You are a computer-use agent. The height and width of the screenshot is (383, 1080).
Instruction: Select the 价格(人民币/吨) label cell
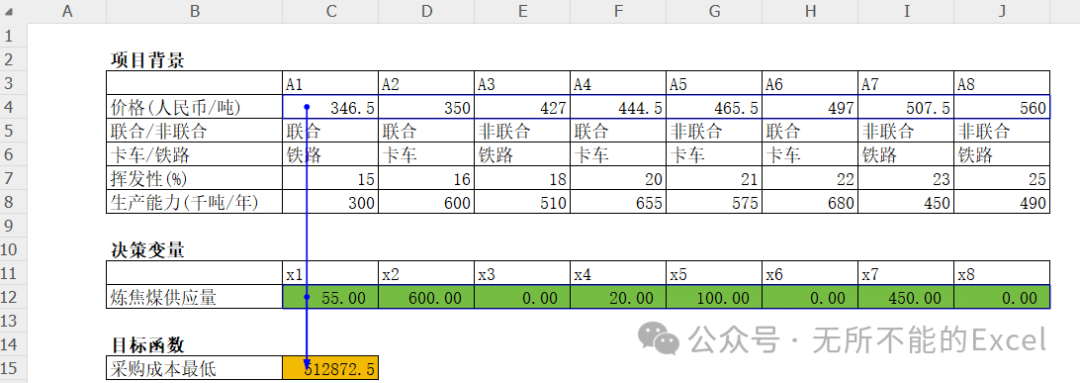194,107
